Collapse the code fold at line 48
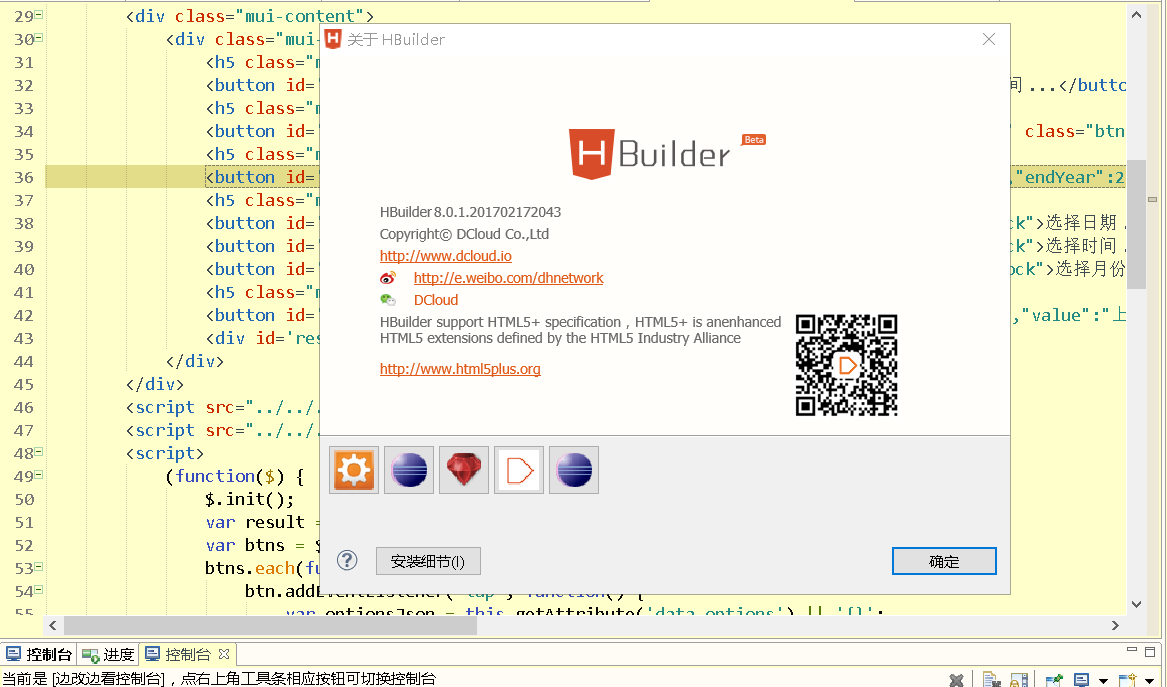The image size is (1167, 687). click(39, 453)
